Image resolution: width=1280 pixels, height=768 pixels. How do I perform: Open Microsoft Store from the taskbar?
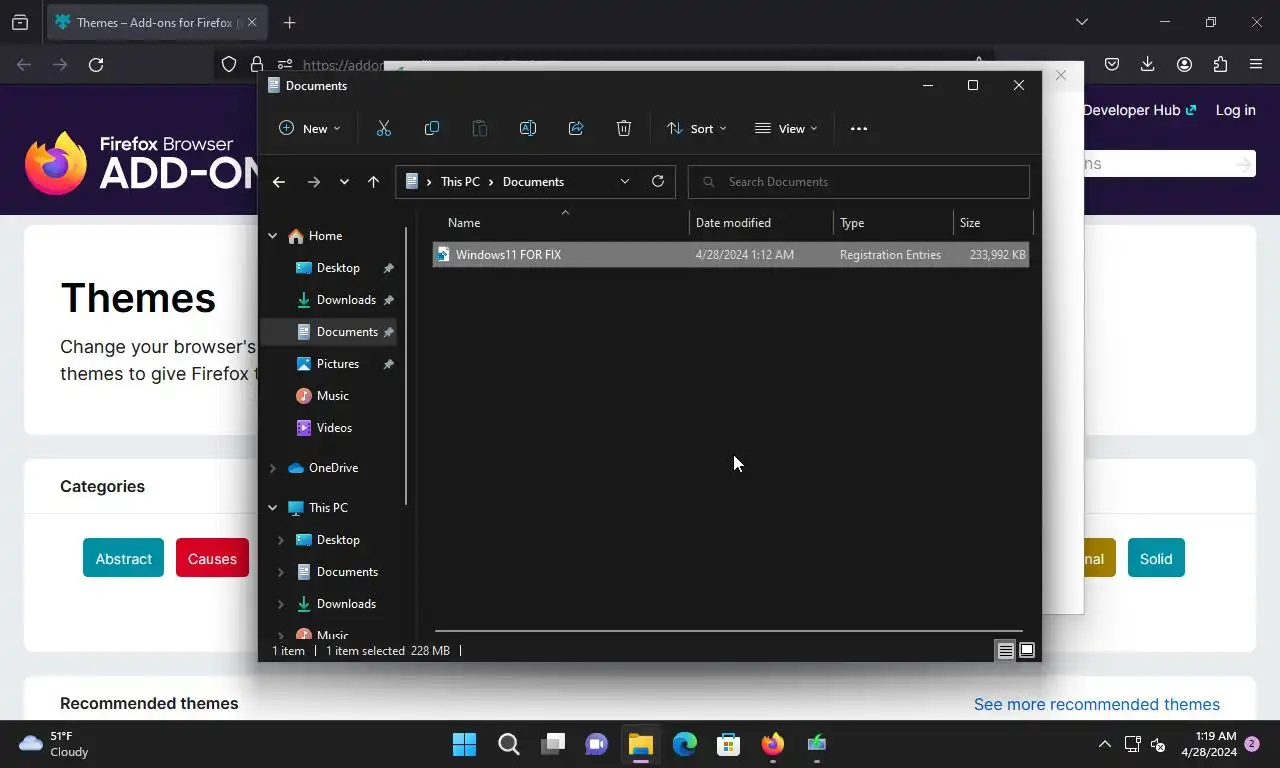[728, 744]
